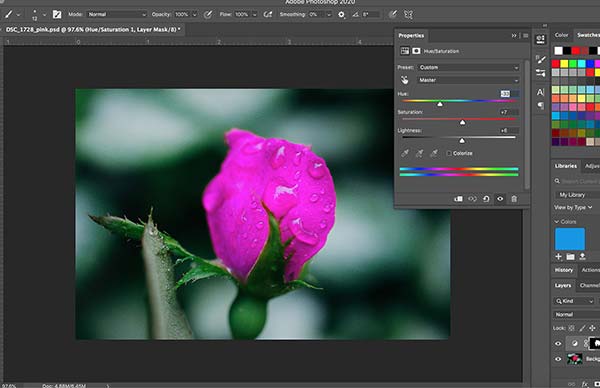Click the brush angle input field
This screenshot has width=600, height=388.
[370, 15]
